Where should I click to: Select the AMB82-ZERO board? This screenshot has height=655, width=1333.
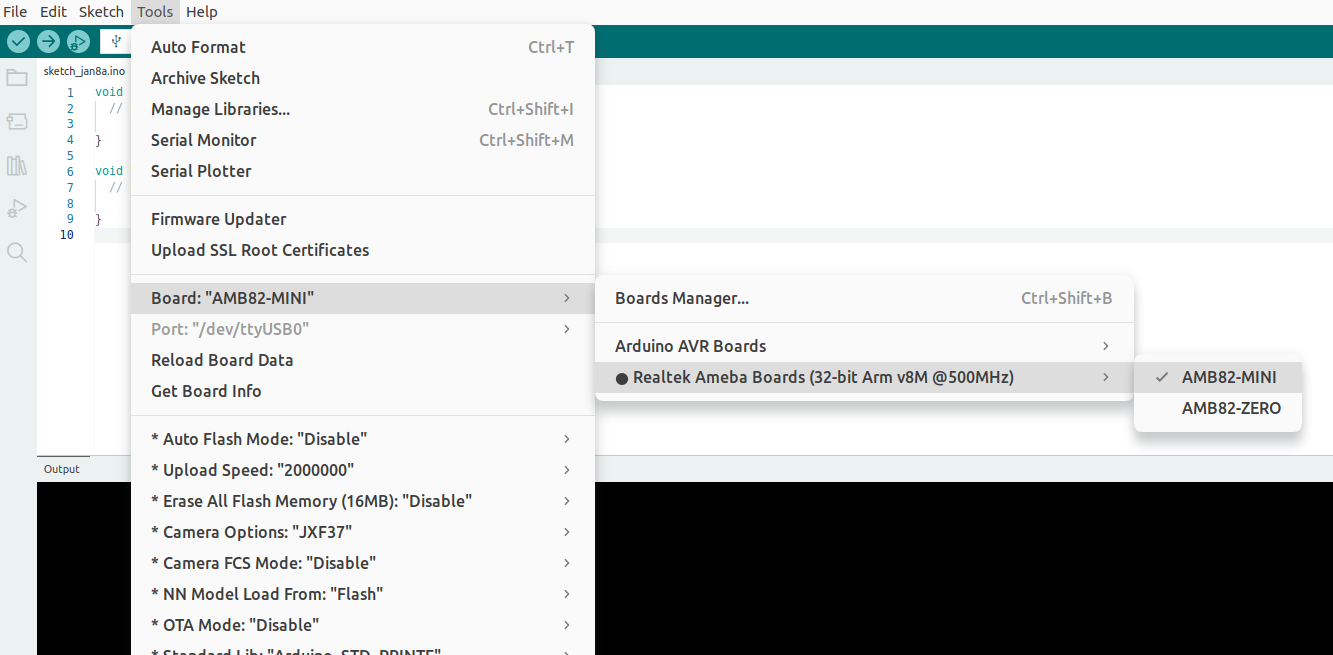point(1218,408)
